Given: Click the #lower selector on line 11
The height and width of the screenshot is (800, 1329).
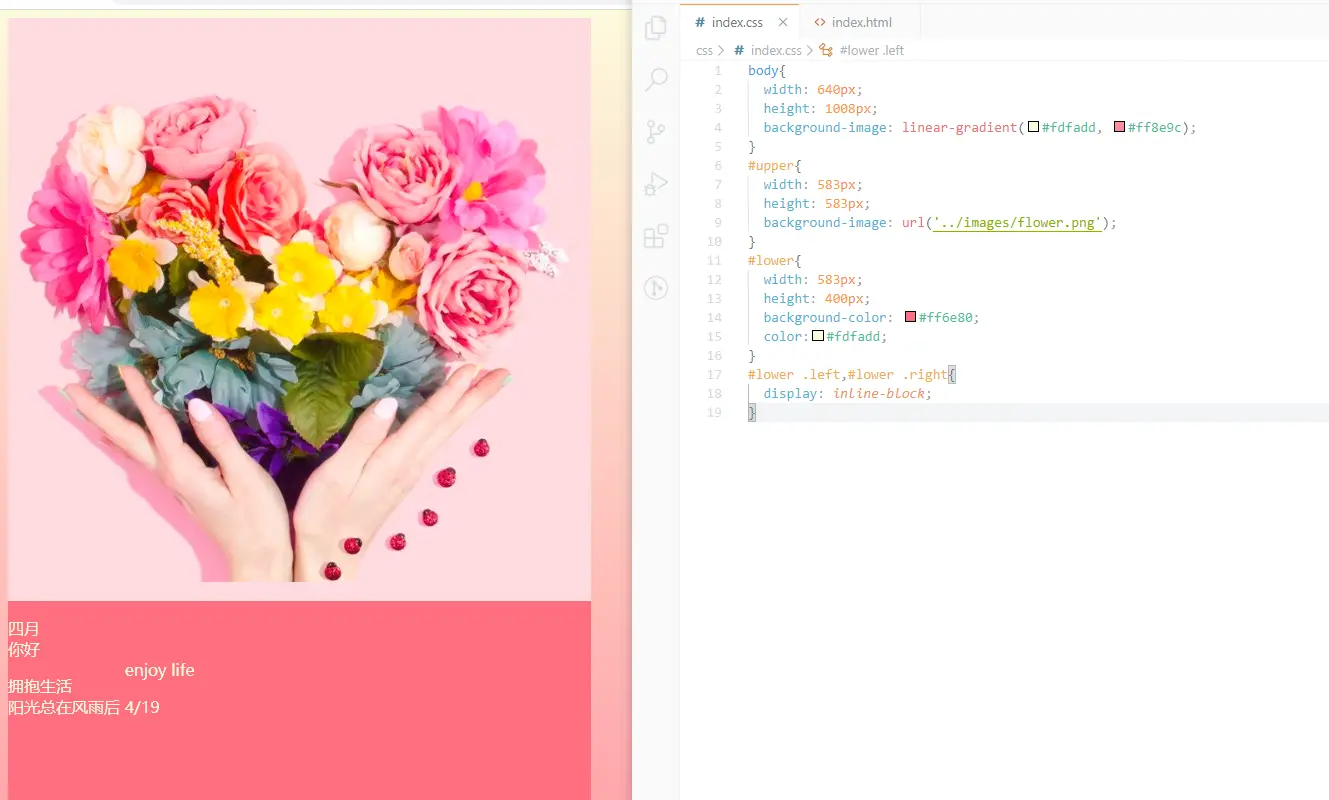Looking at the screenshot, I should click(771, 261).
